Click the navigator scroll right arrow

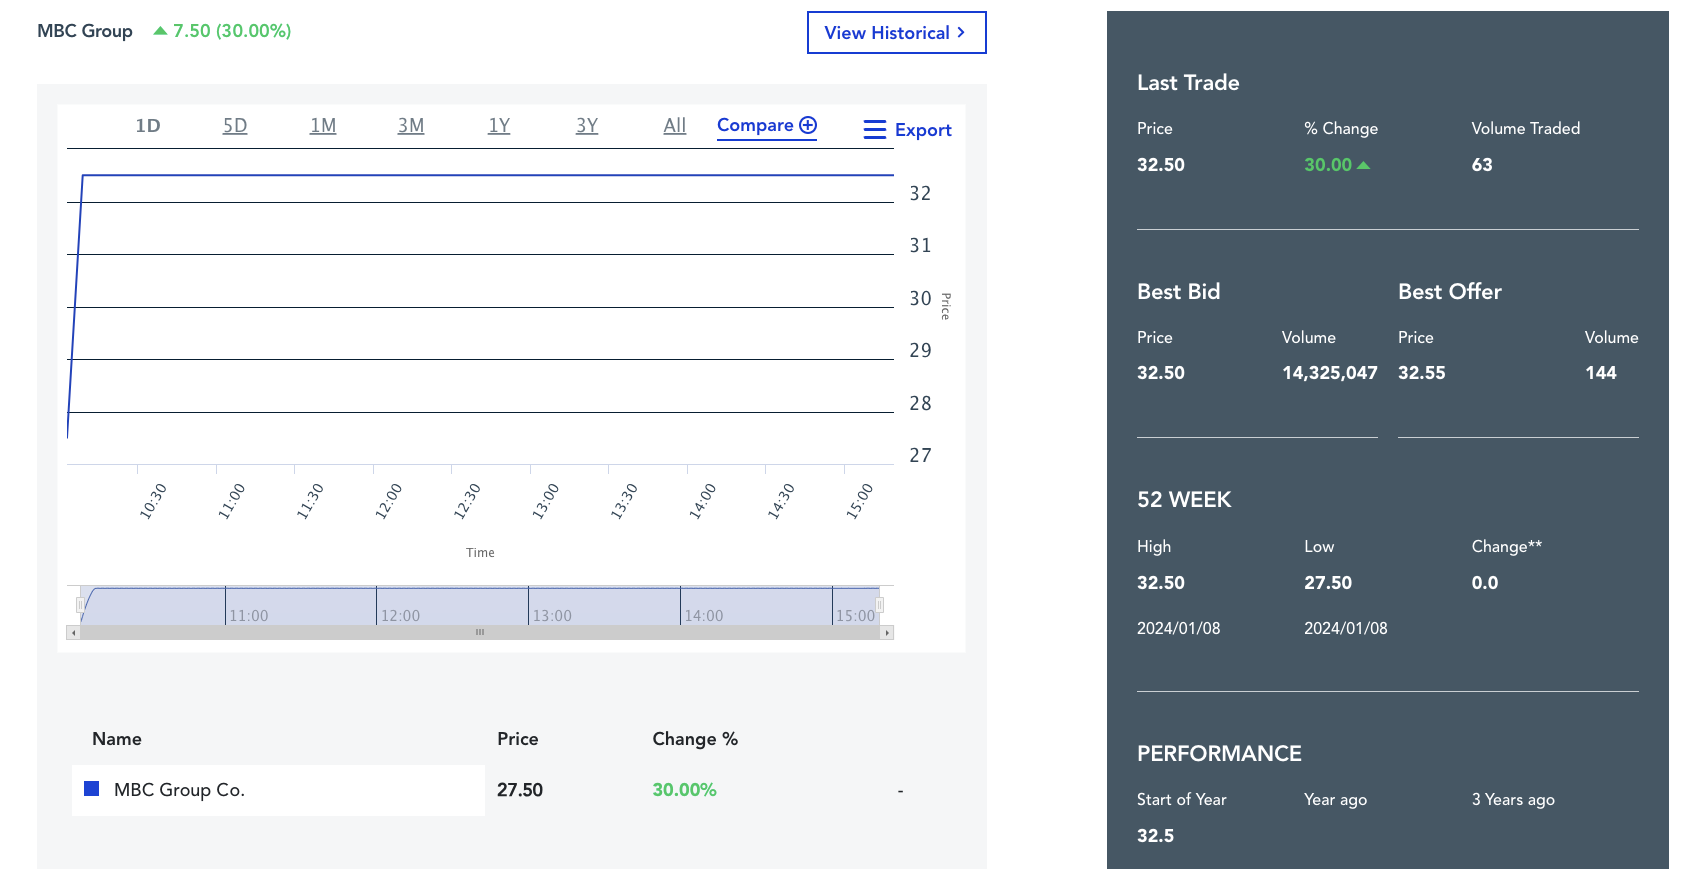click(x=887, y=633)
